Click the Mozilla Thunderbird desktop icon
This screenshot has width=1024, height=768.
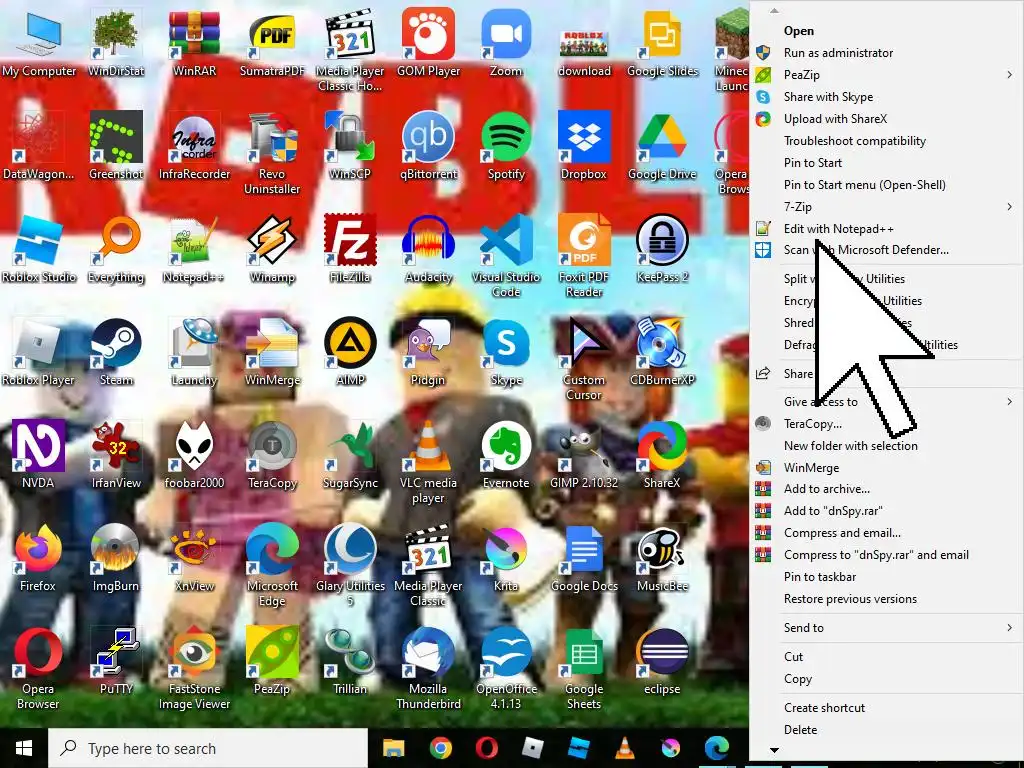click(x=428, y=669)
